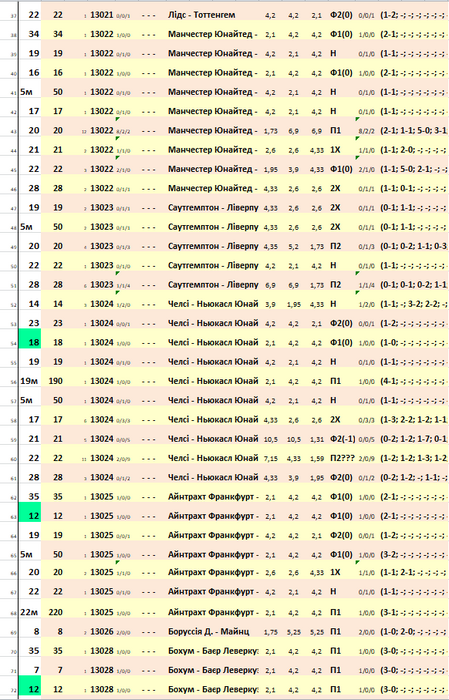Select the 'Челсі - Ньюкасл Юнай' cell in row 60
449x700 pixels.
point(213,458)
